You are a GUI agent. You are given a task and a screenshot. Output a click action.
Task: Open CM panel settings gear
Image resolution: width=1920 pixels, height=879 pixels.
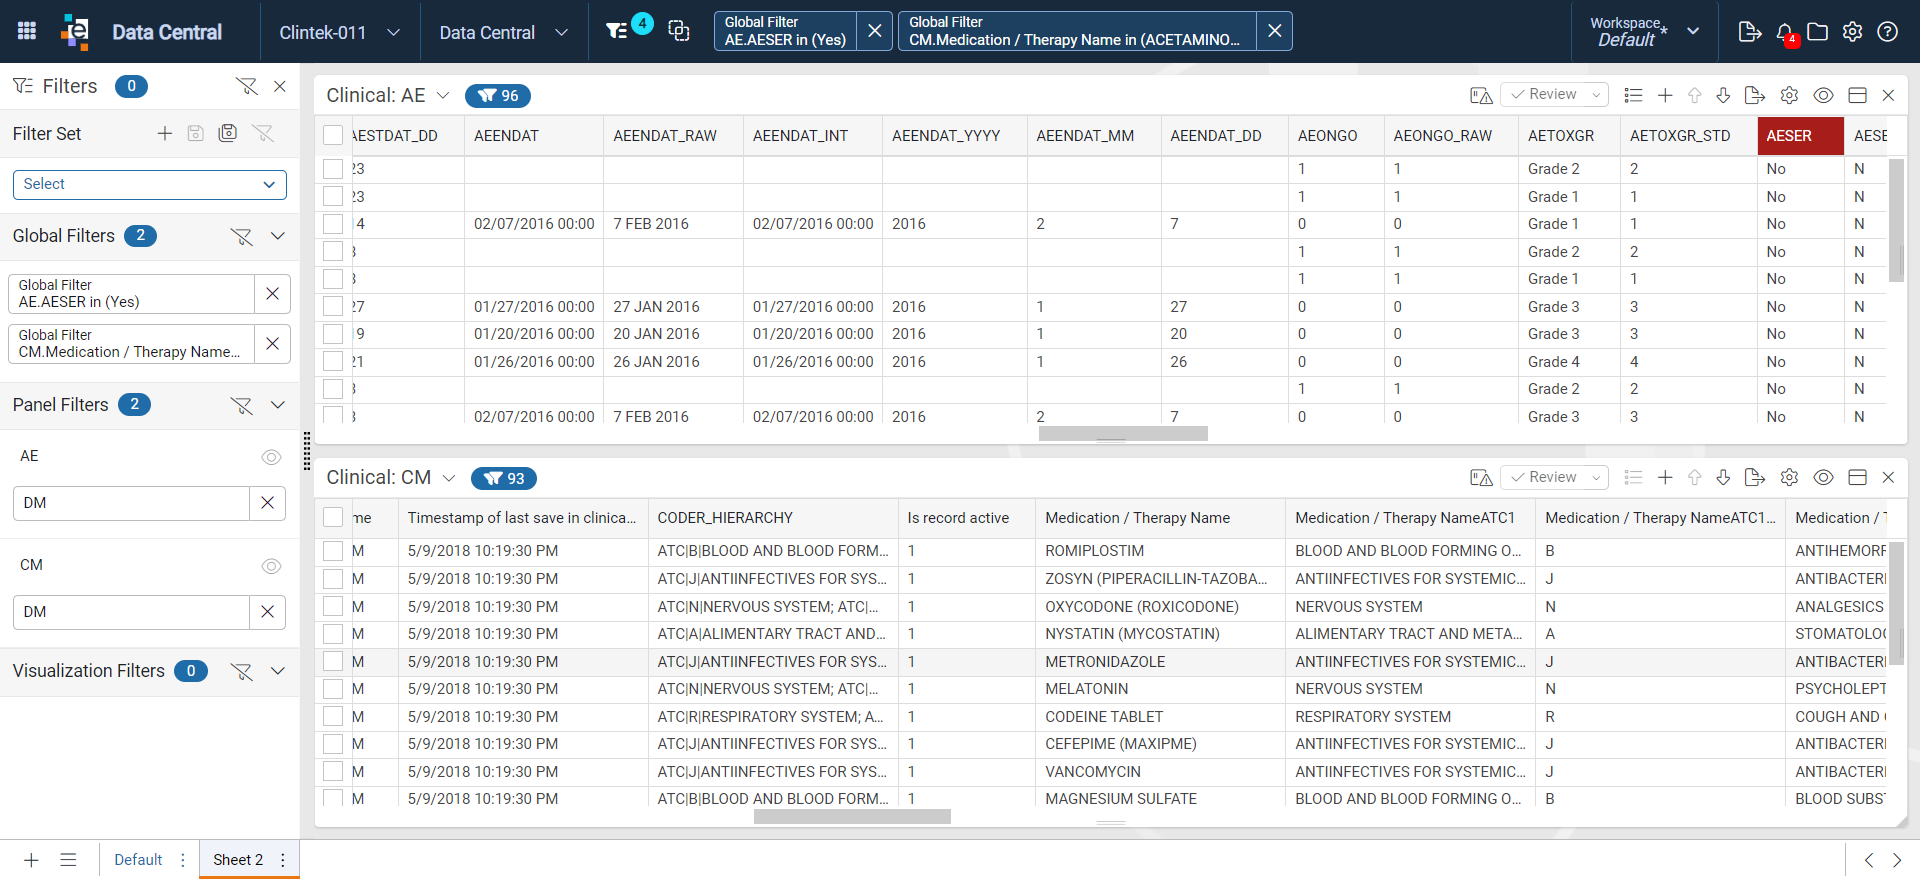click(x=1789, y=478)
